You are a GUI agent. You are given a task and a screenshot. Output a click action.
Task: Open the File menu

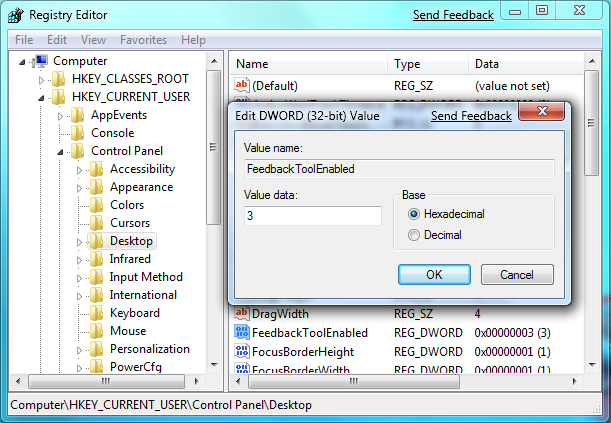(24, 40)
